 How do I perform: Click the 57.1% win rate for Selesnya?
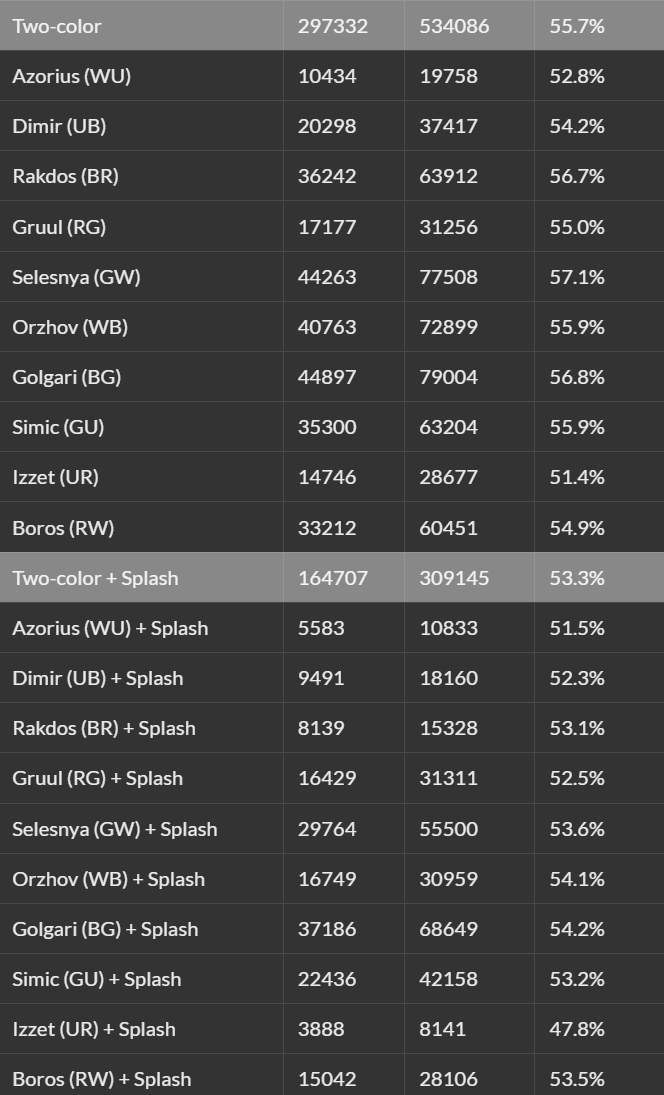click(x=577, y=277)
